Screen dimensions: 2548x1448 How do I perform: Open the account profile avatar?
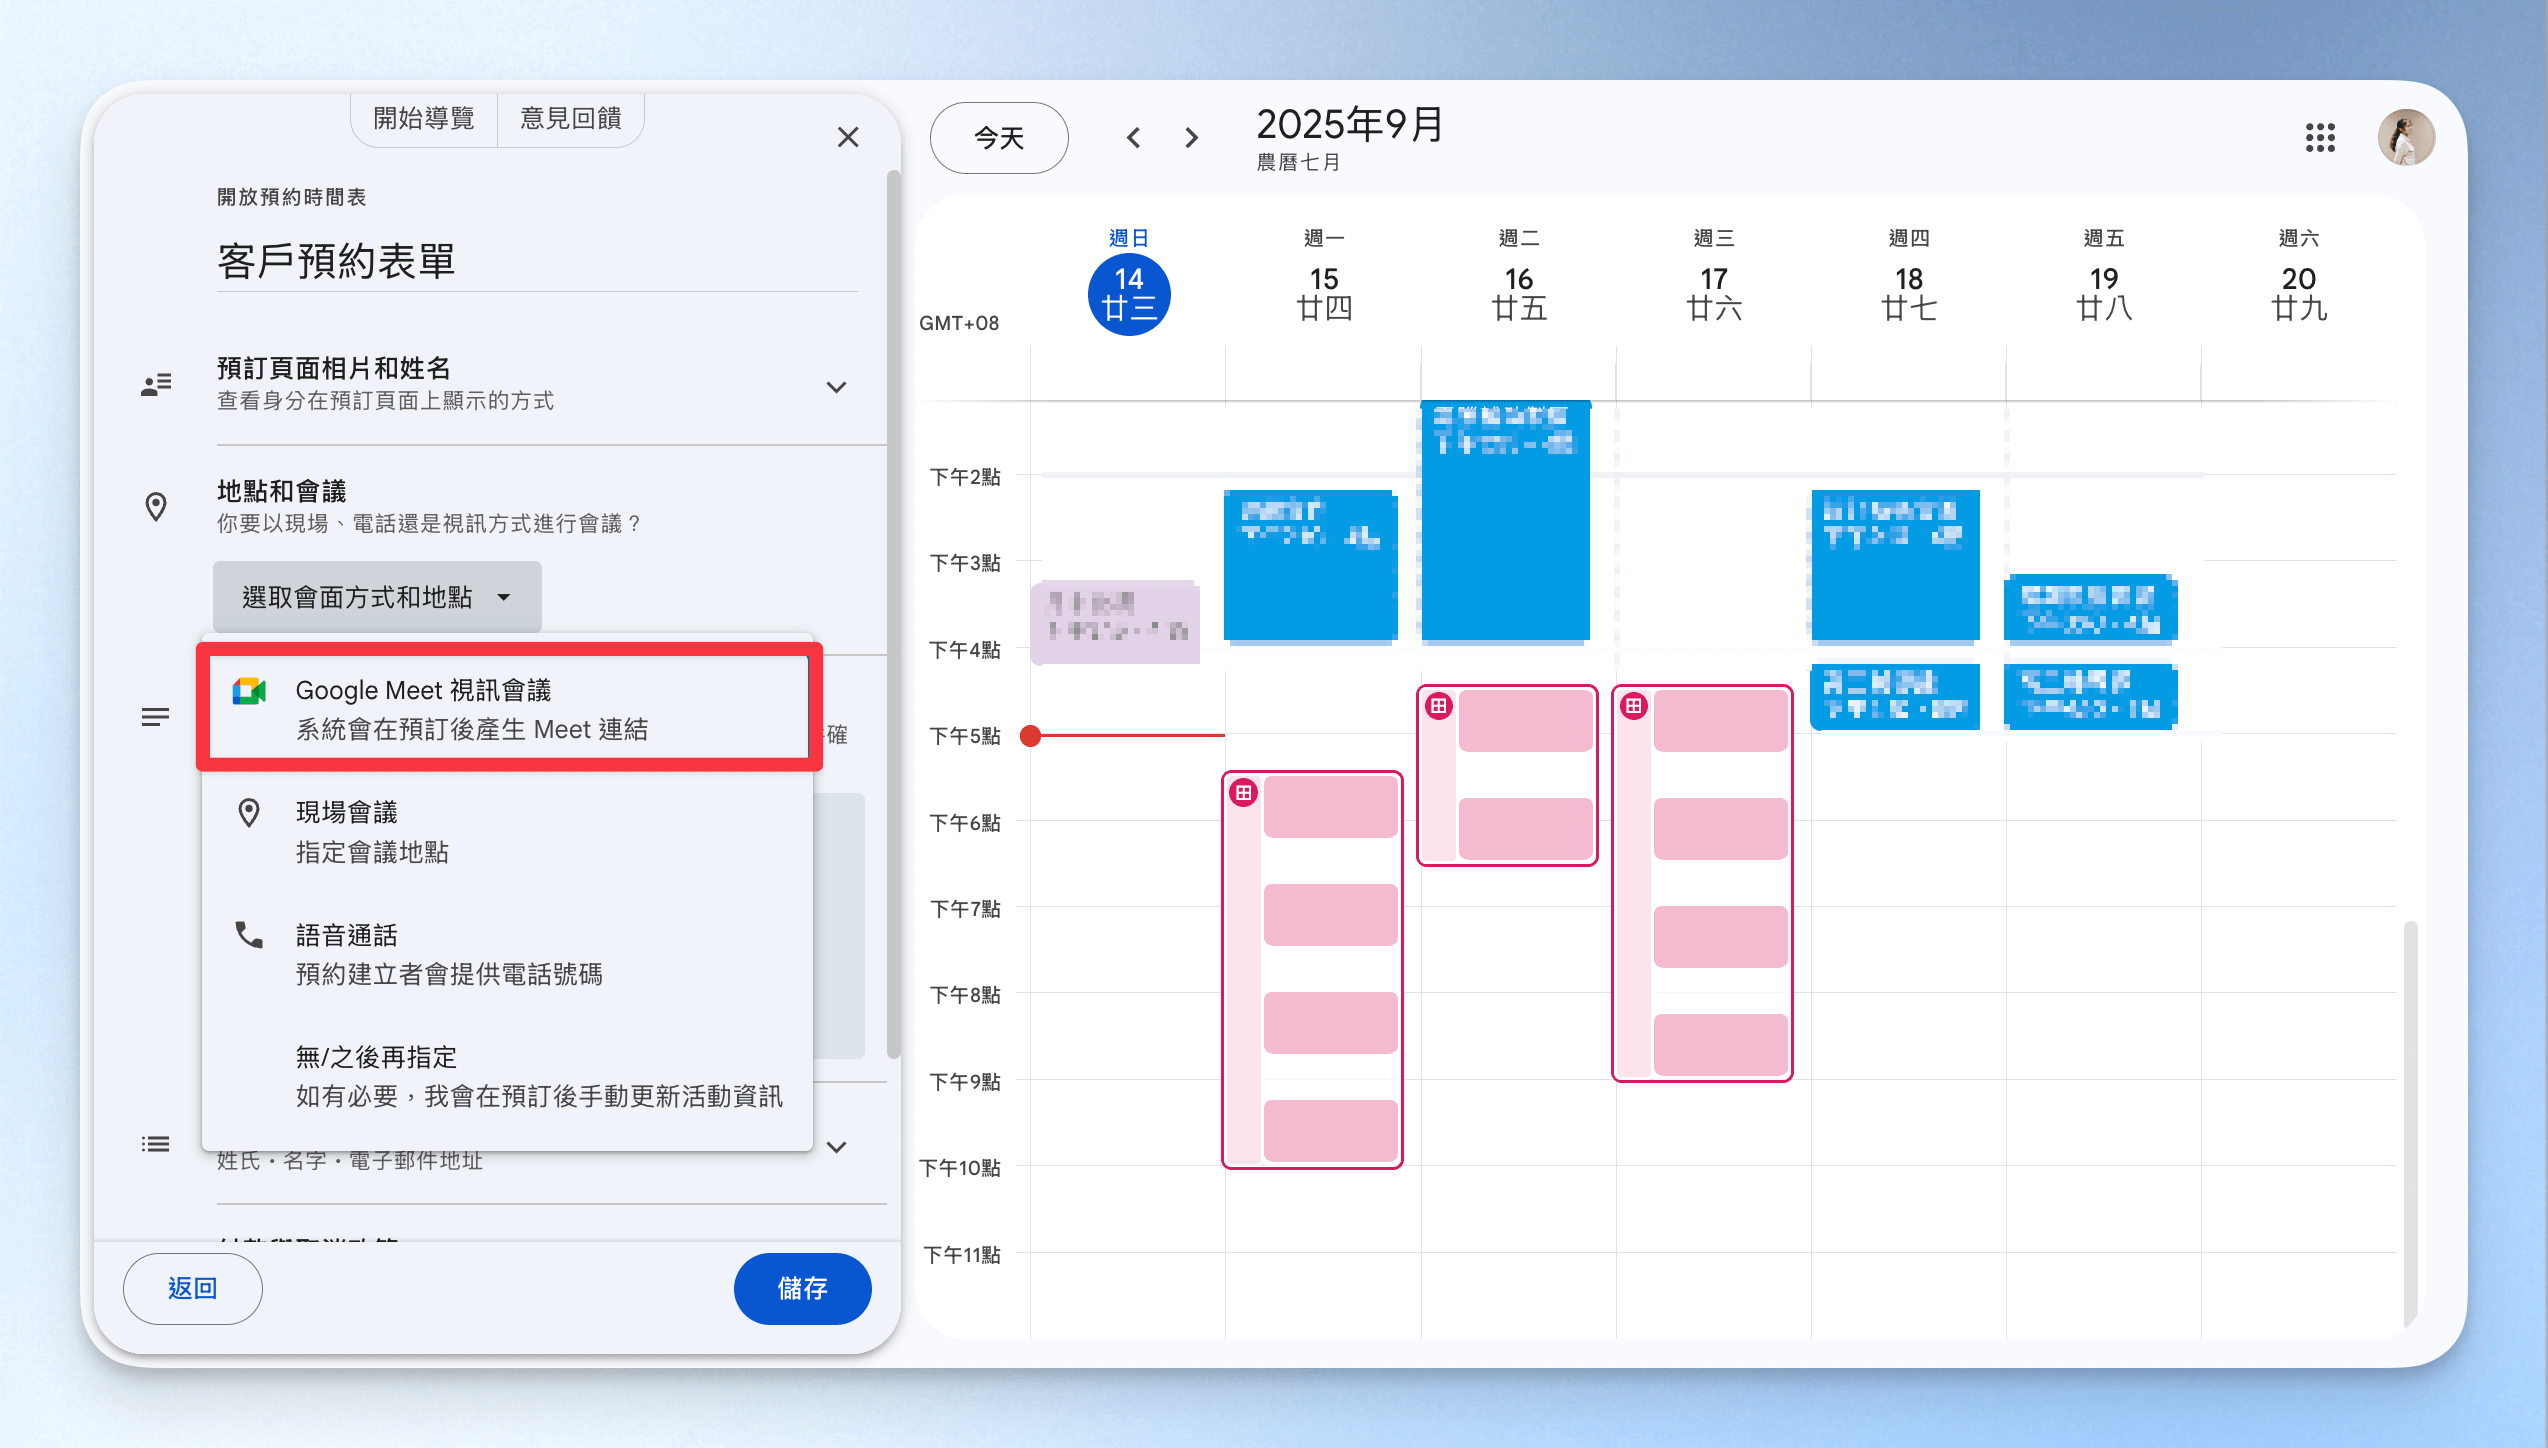2405,138
